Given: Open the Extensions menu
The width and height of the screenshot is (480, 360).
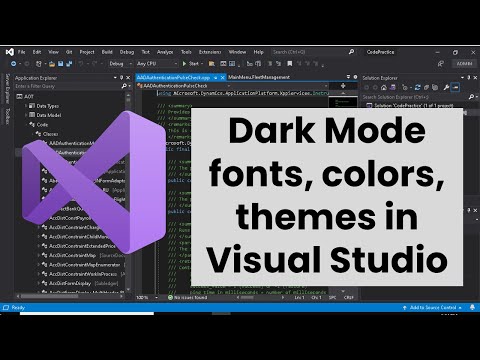Looking at the screenshot, I should pyautogui.click(x=210, y=52).
